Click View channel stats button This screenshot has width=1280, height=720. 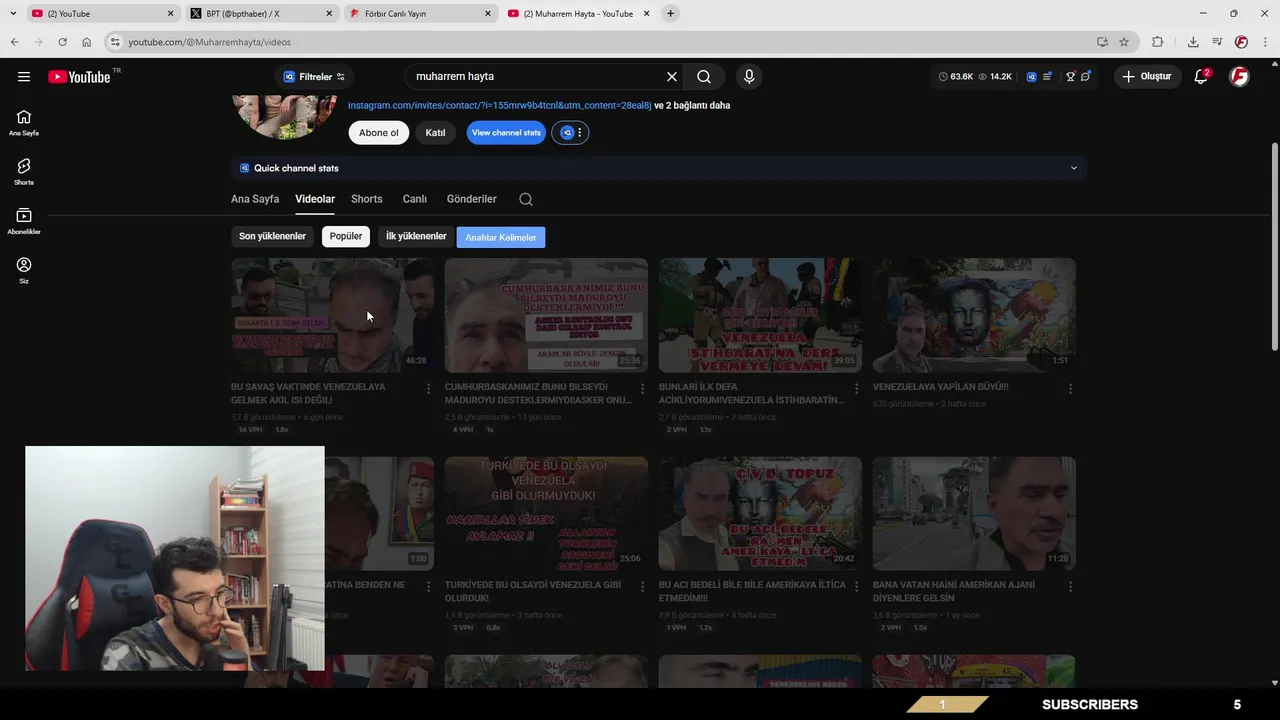coord(506,133)
